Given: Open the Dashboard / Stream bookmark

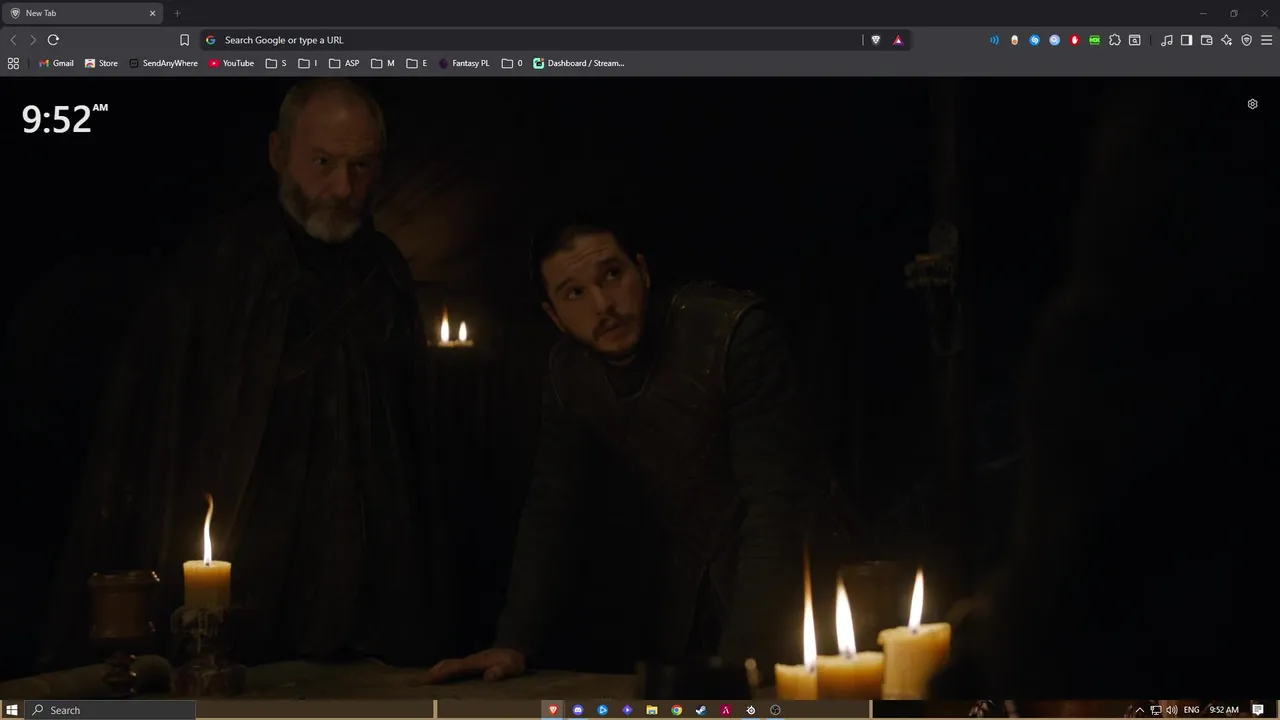Looking at the screenshot, I should (579, 63).
